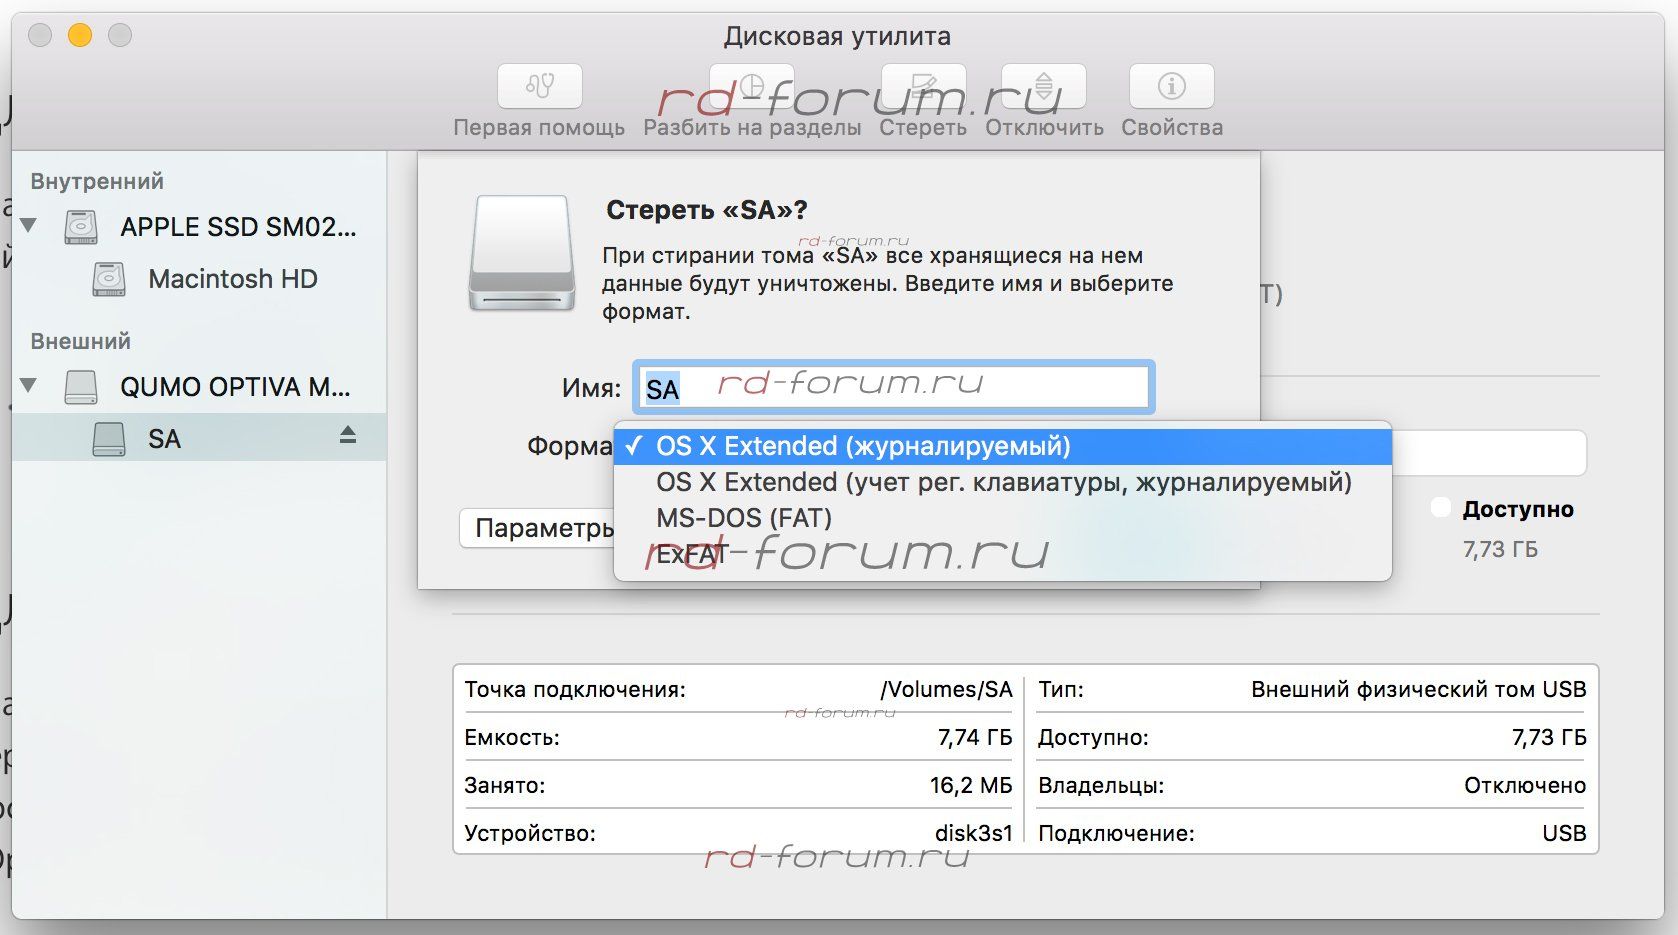Image resolution: width=1678 pixels, height=935 pixels.
Task: Select MS-DOS (FAT) from the format list
Action: tap(743, 518)
